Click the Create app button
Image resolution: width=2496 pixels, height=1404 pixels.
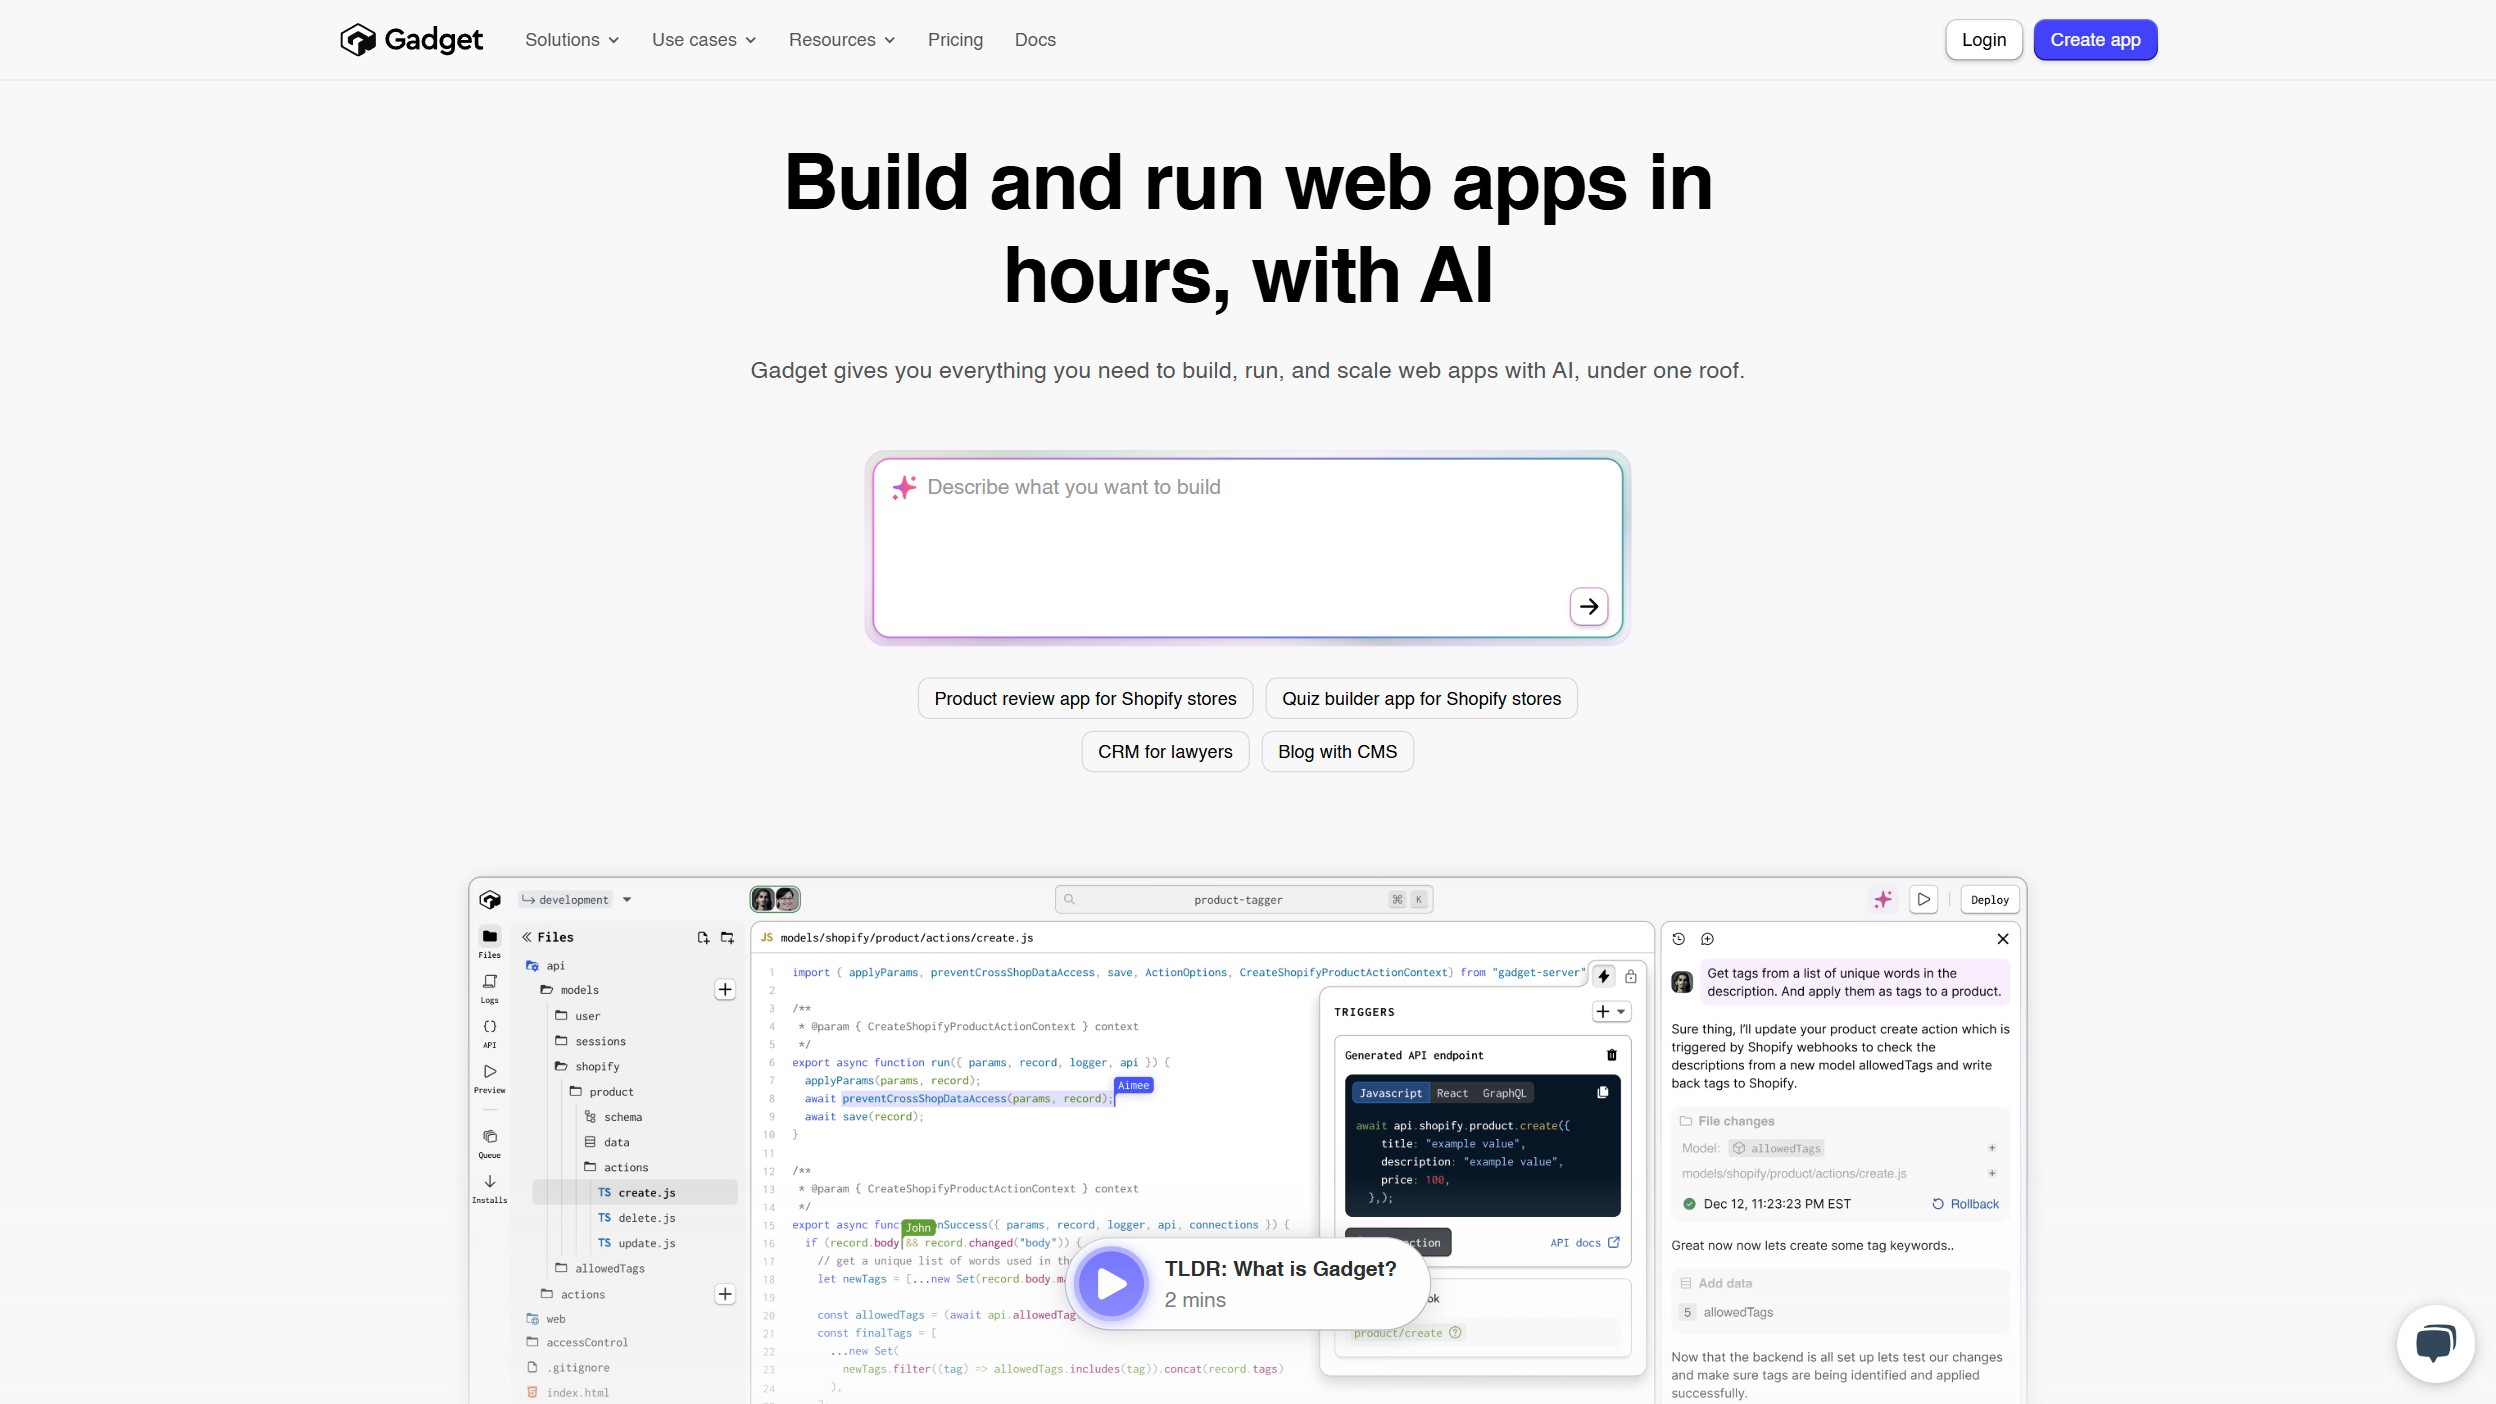[2095, 40]
